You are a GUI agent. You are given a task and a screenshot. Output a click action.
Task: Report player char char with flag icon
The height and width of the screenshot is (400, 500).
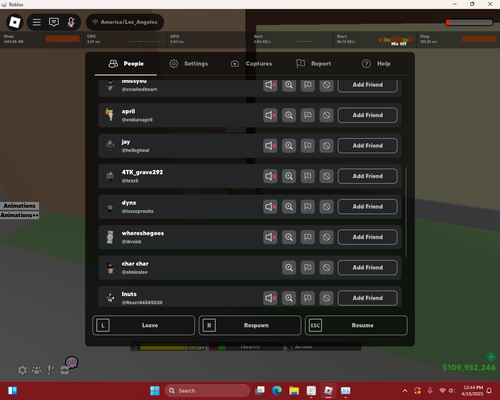pyautogui.click(x=308, y=268)
